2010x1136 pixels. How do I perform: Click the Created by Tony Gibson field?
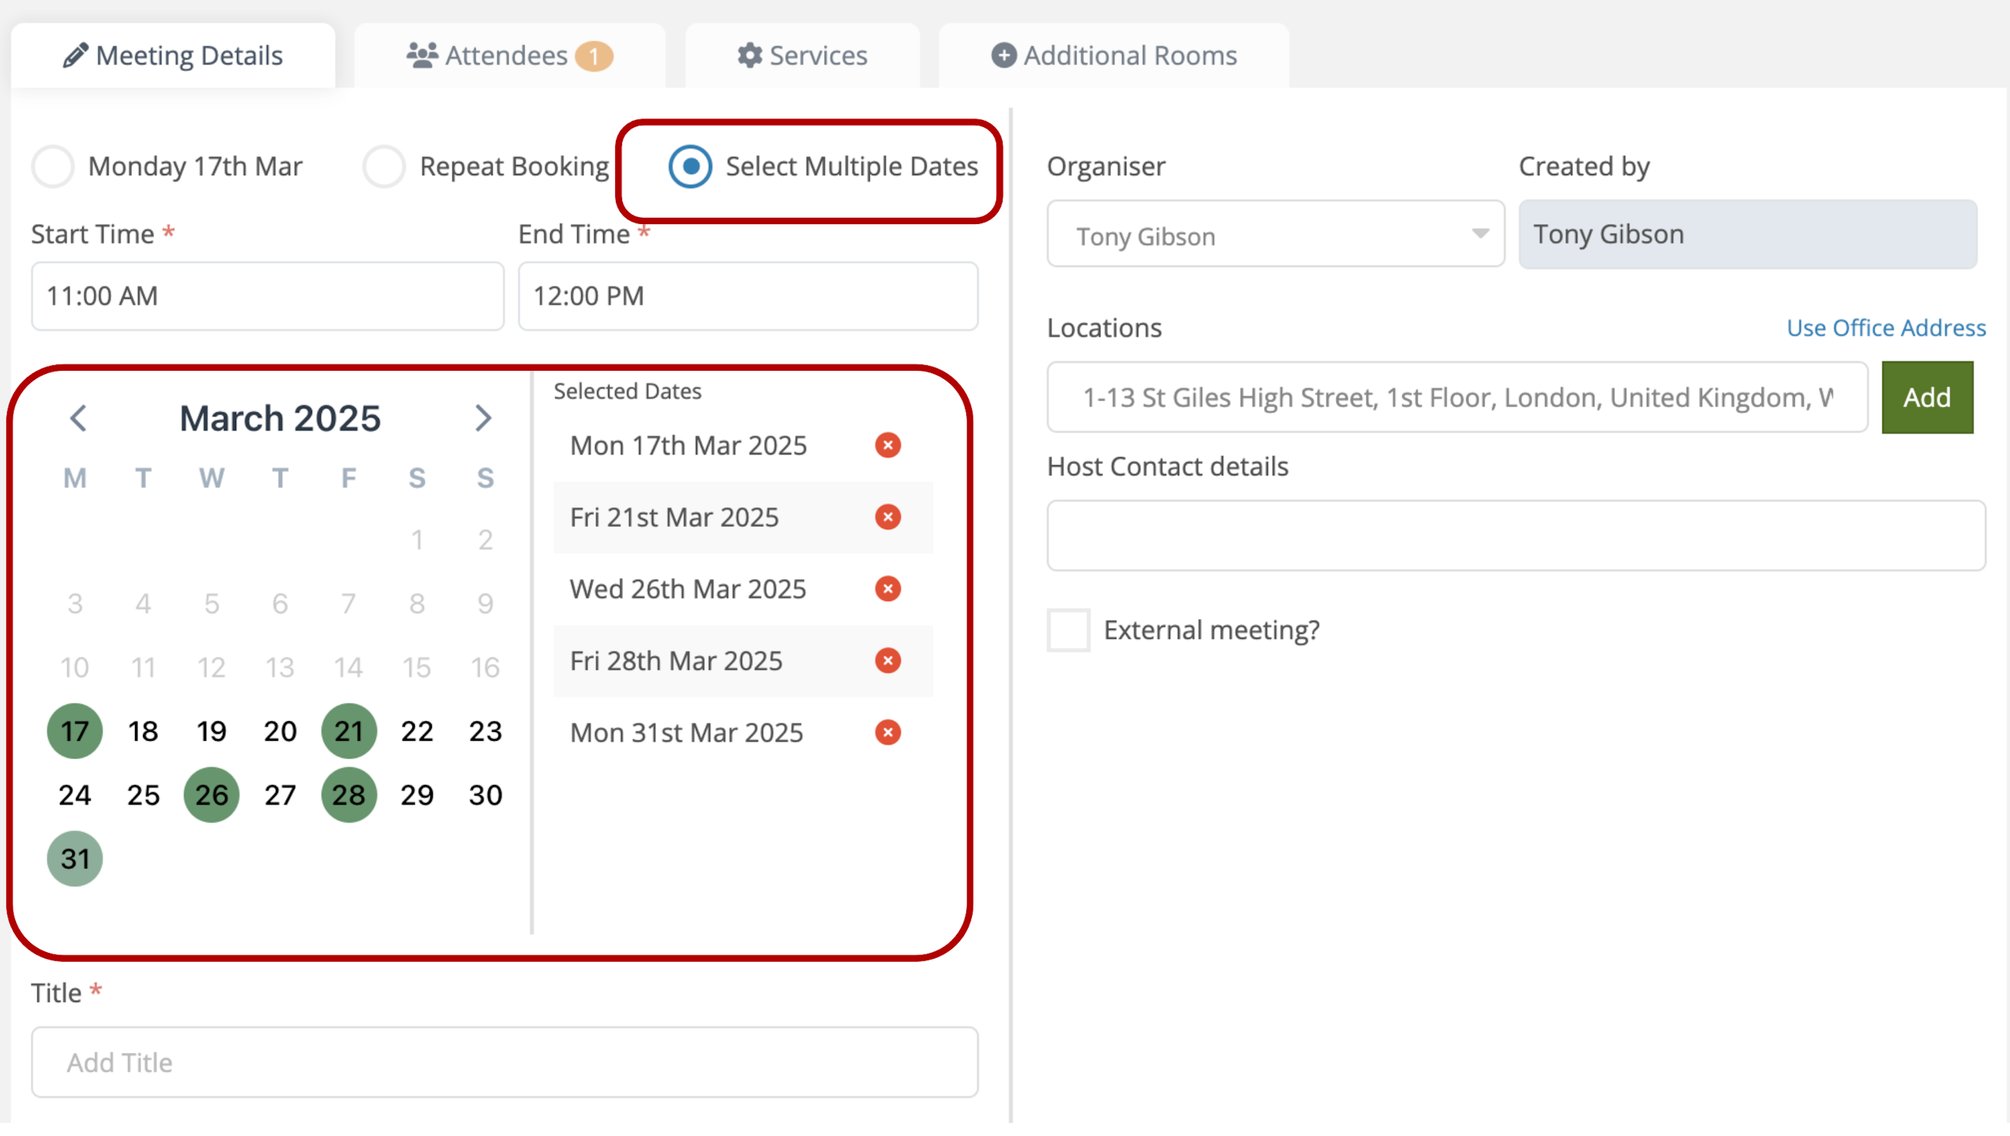(x=1747, y=234)
